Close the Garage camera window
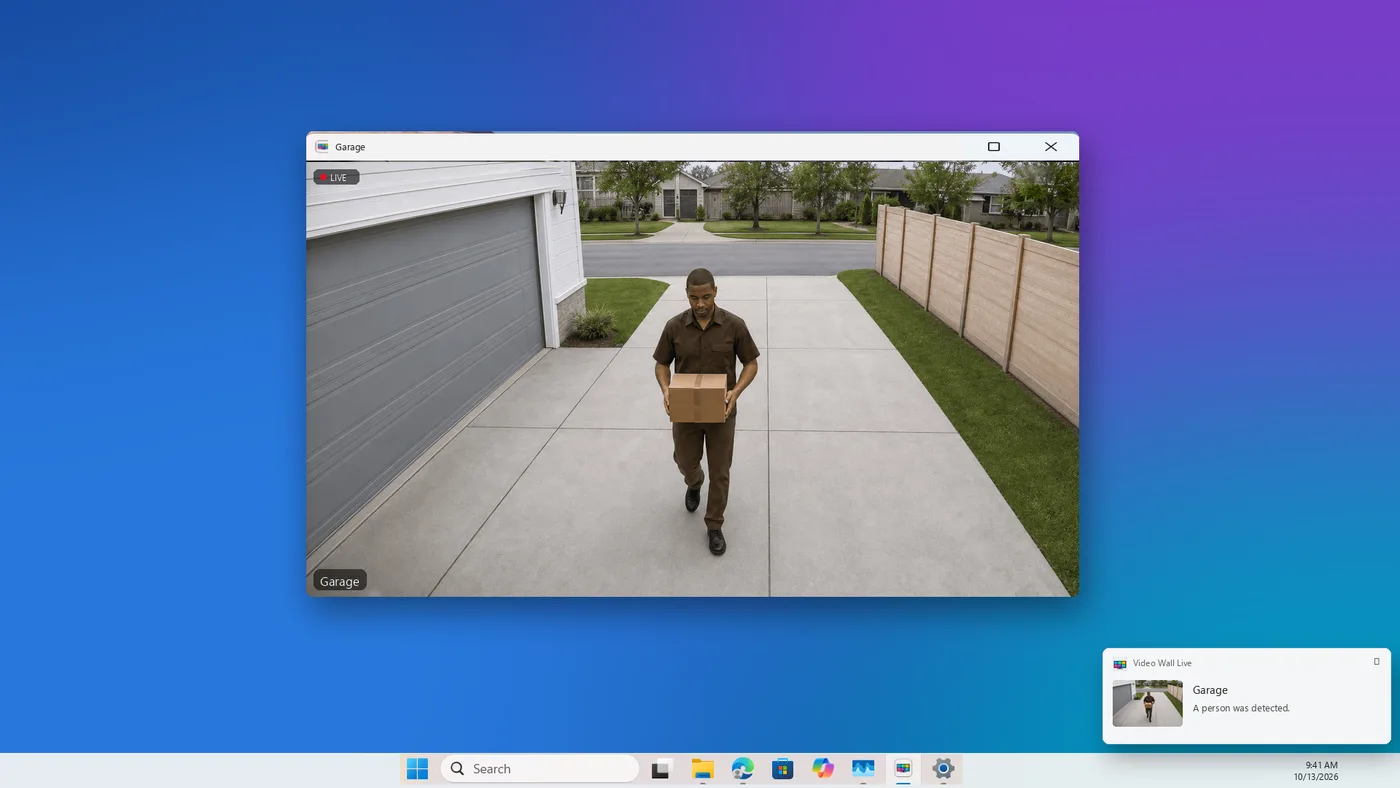The image size is (1400, 788). tap(1051, 147)
